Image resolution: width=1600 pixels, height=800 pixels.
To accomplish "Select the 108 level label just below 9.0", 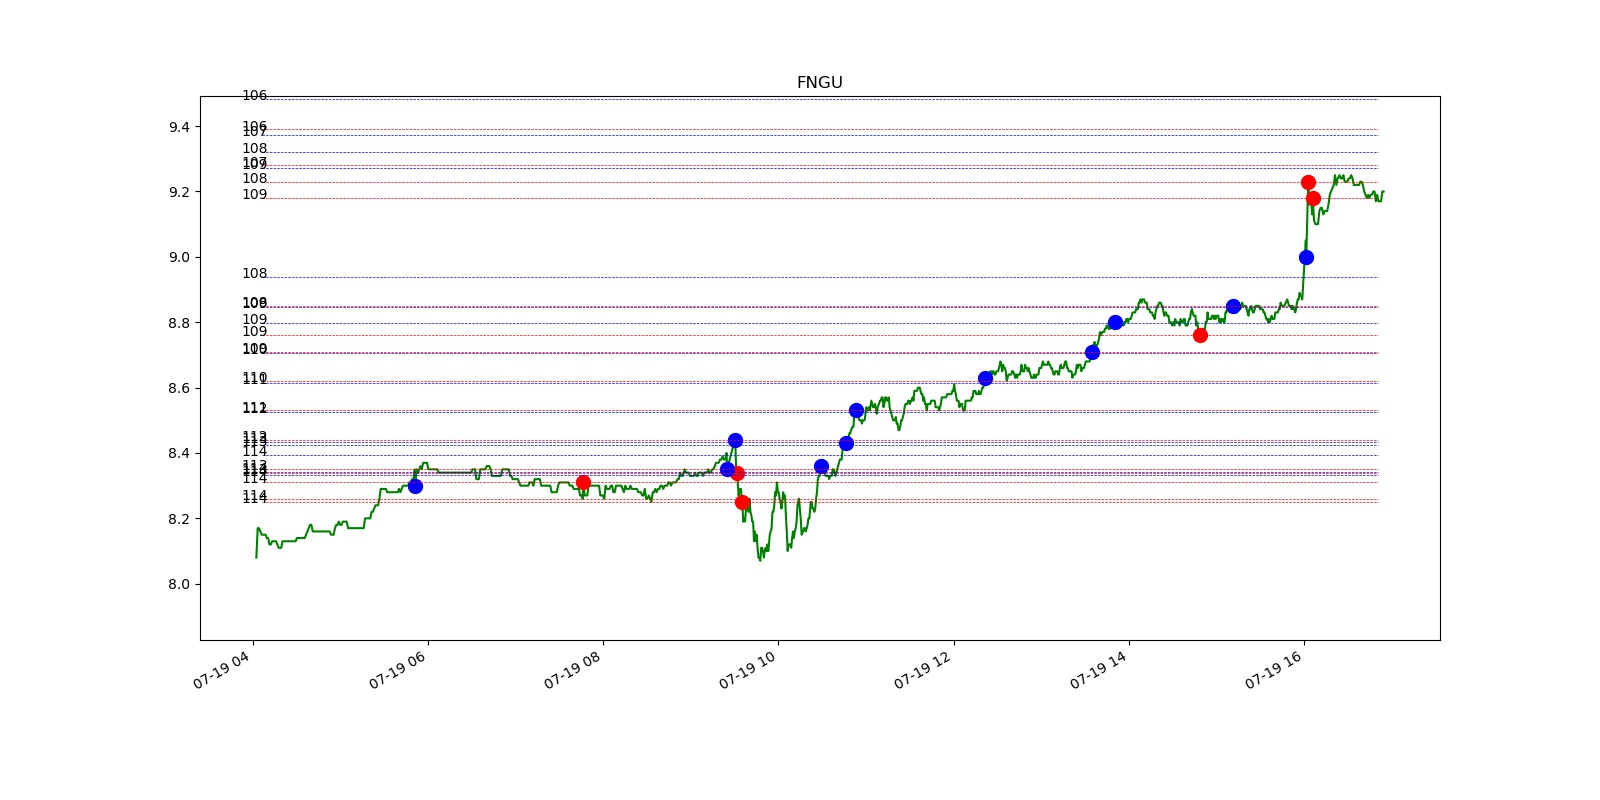I will 255,273.
